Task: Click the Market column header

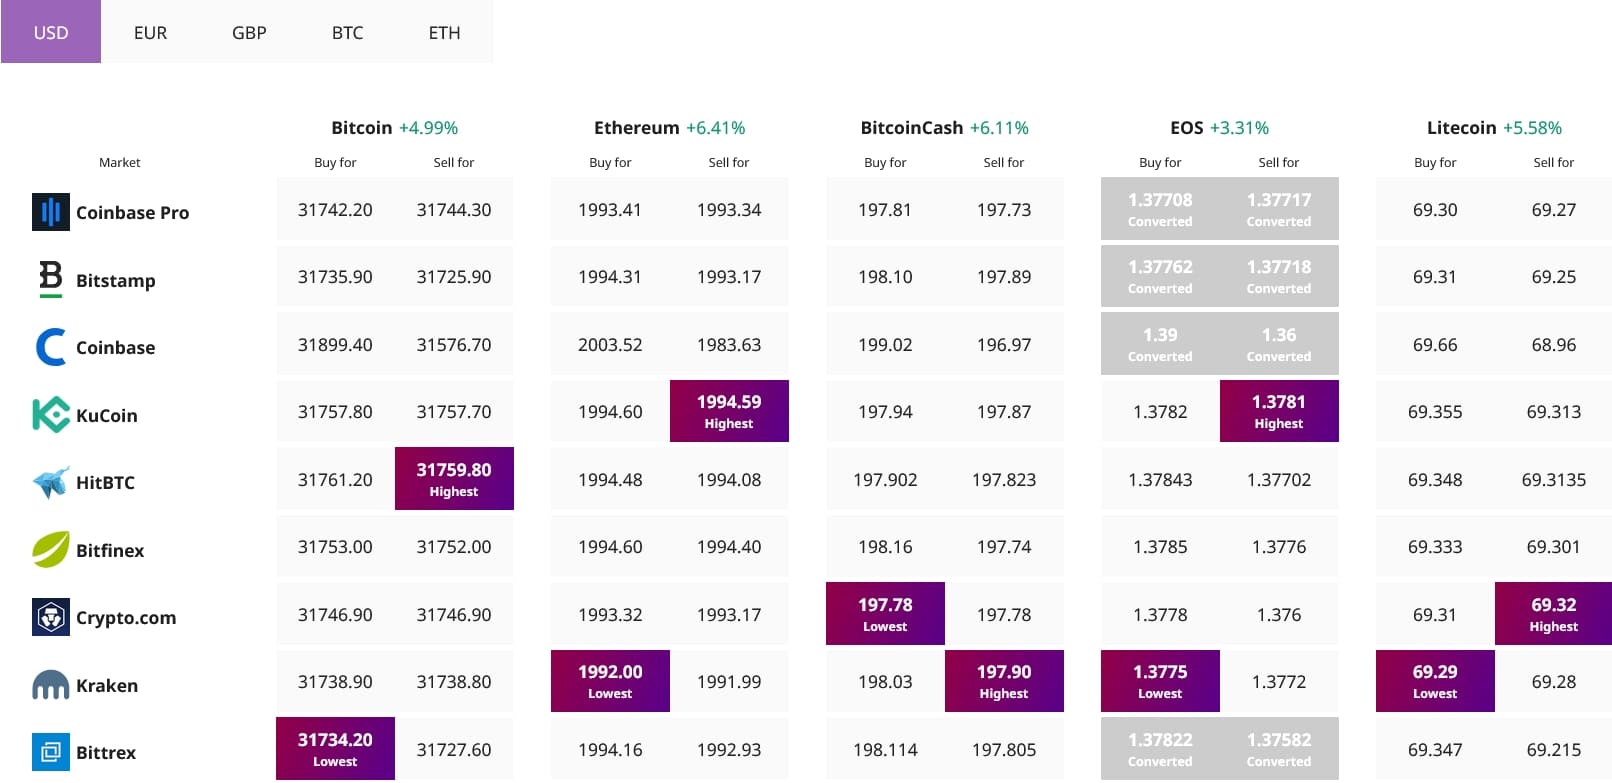Action: pos(120,162)
